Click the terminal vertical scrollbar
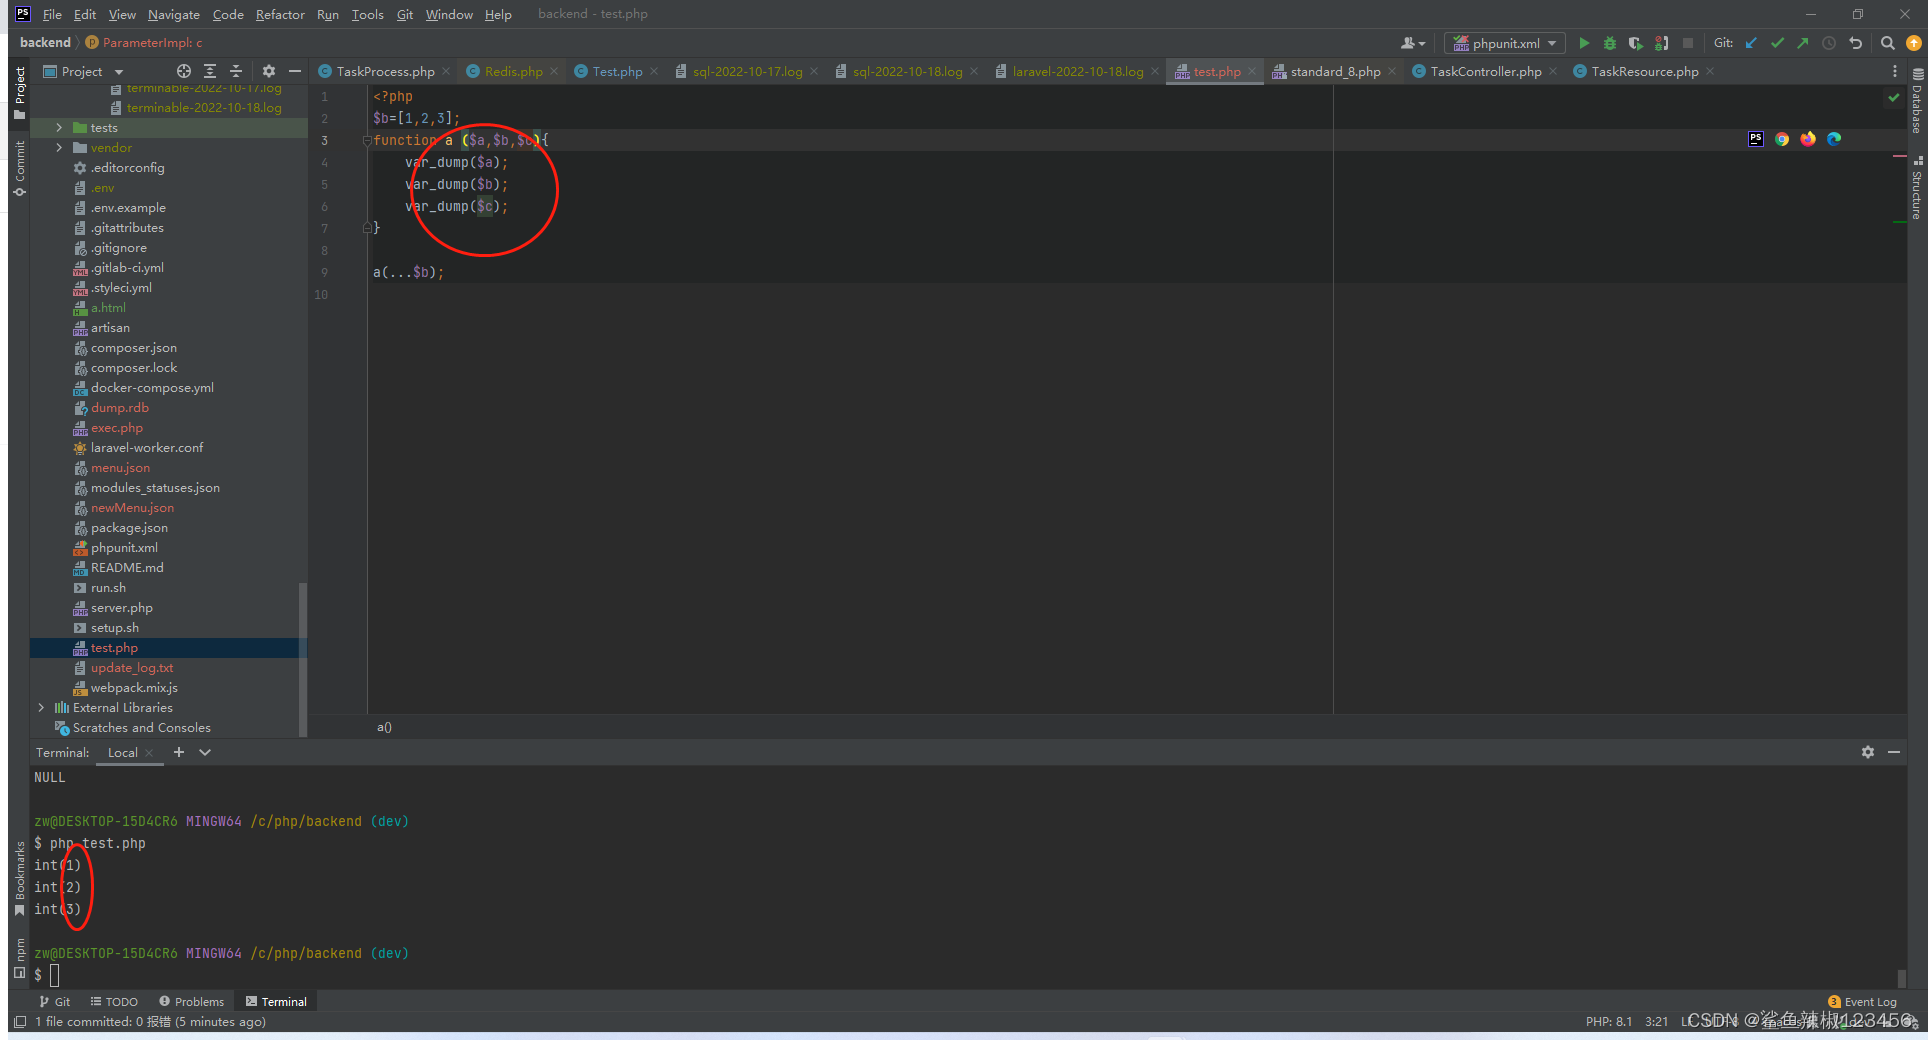 (x=1901, y=978)
